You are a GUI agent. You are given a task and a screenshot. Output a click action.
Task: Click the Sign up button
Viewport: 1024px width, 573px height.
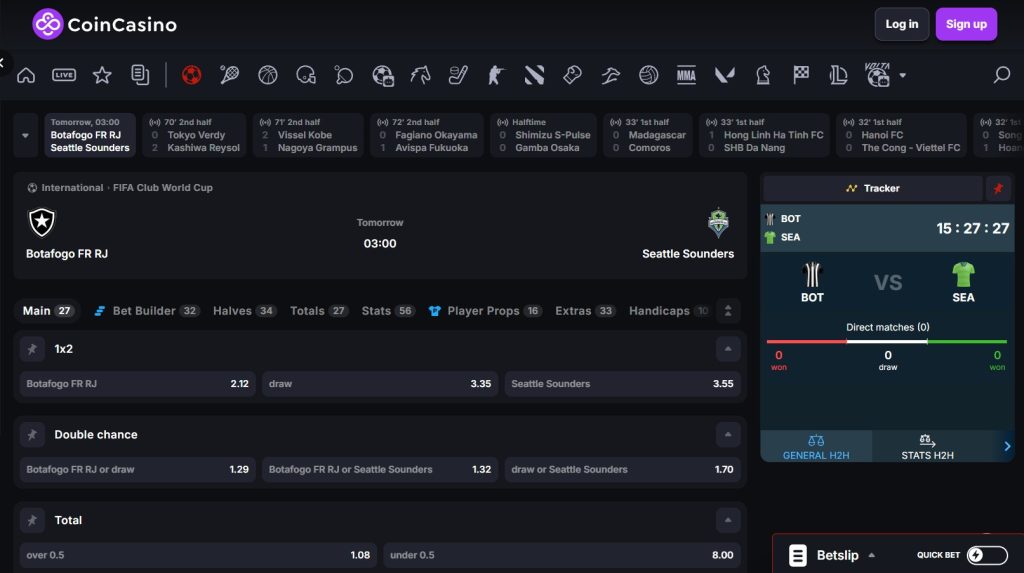pyautogui.click(x=966, y=24)
